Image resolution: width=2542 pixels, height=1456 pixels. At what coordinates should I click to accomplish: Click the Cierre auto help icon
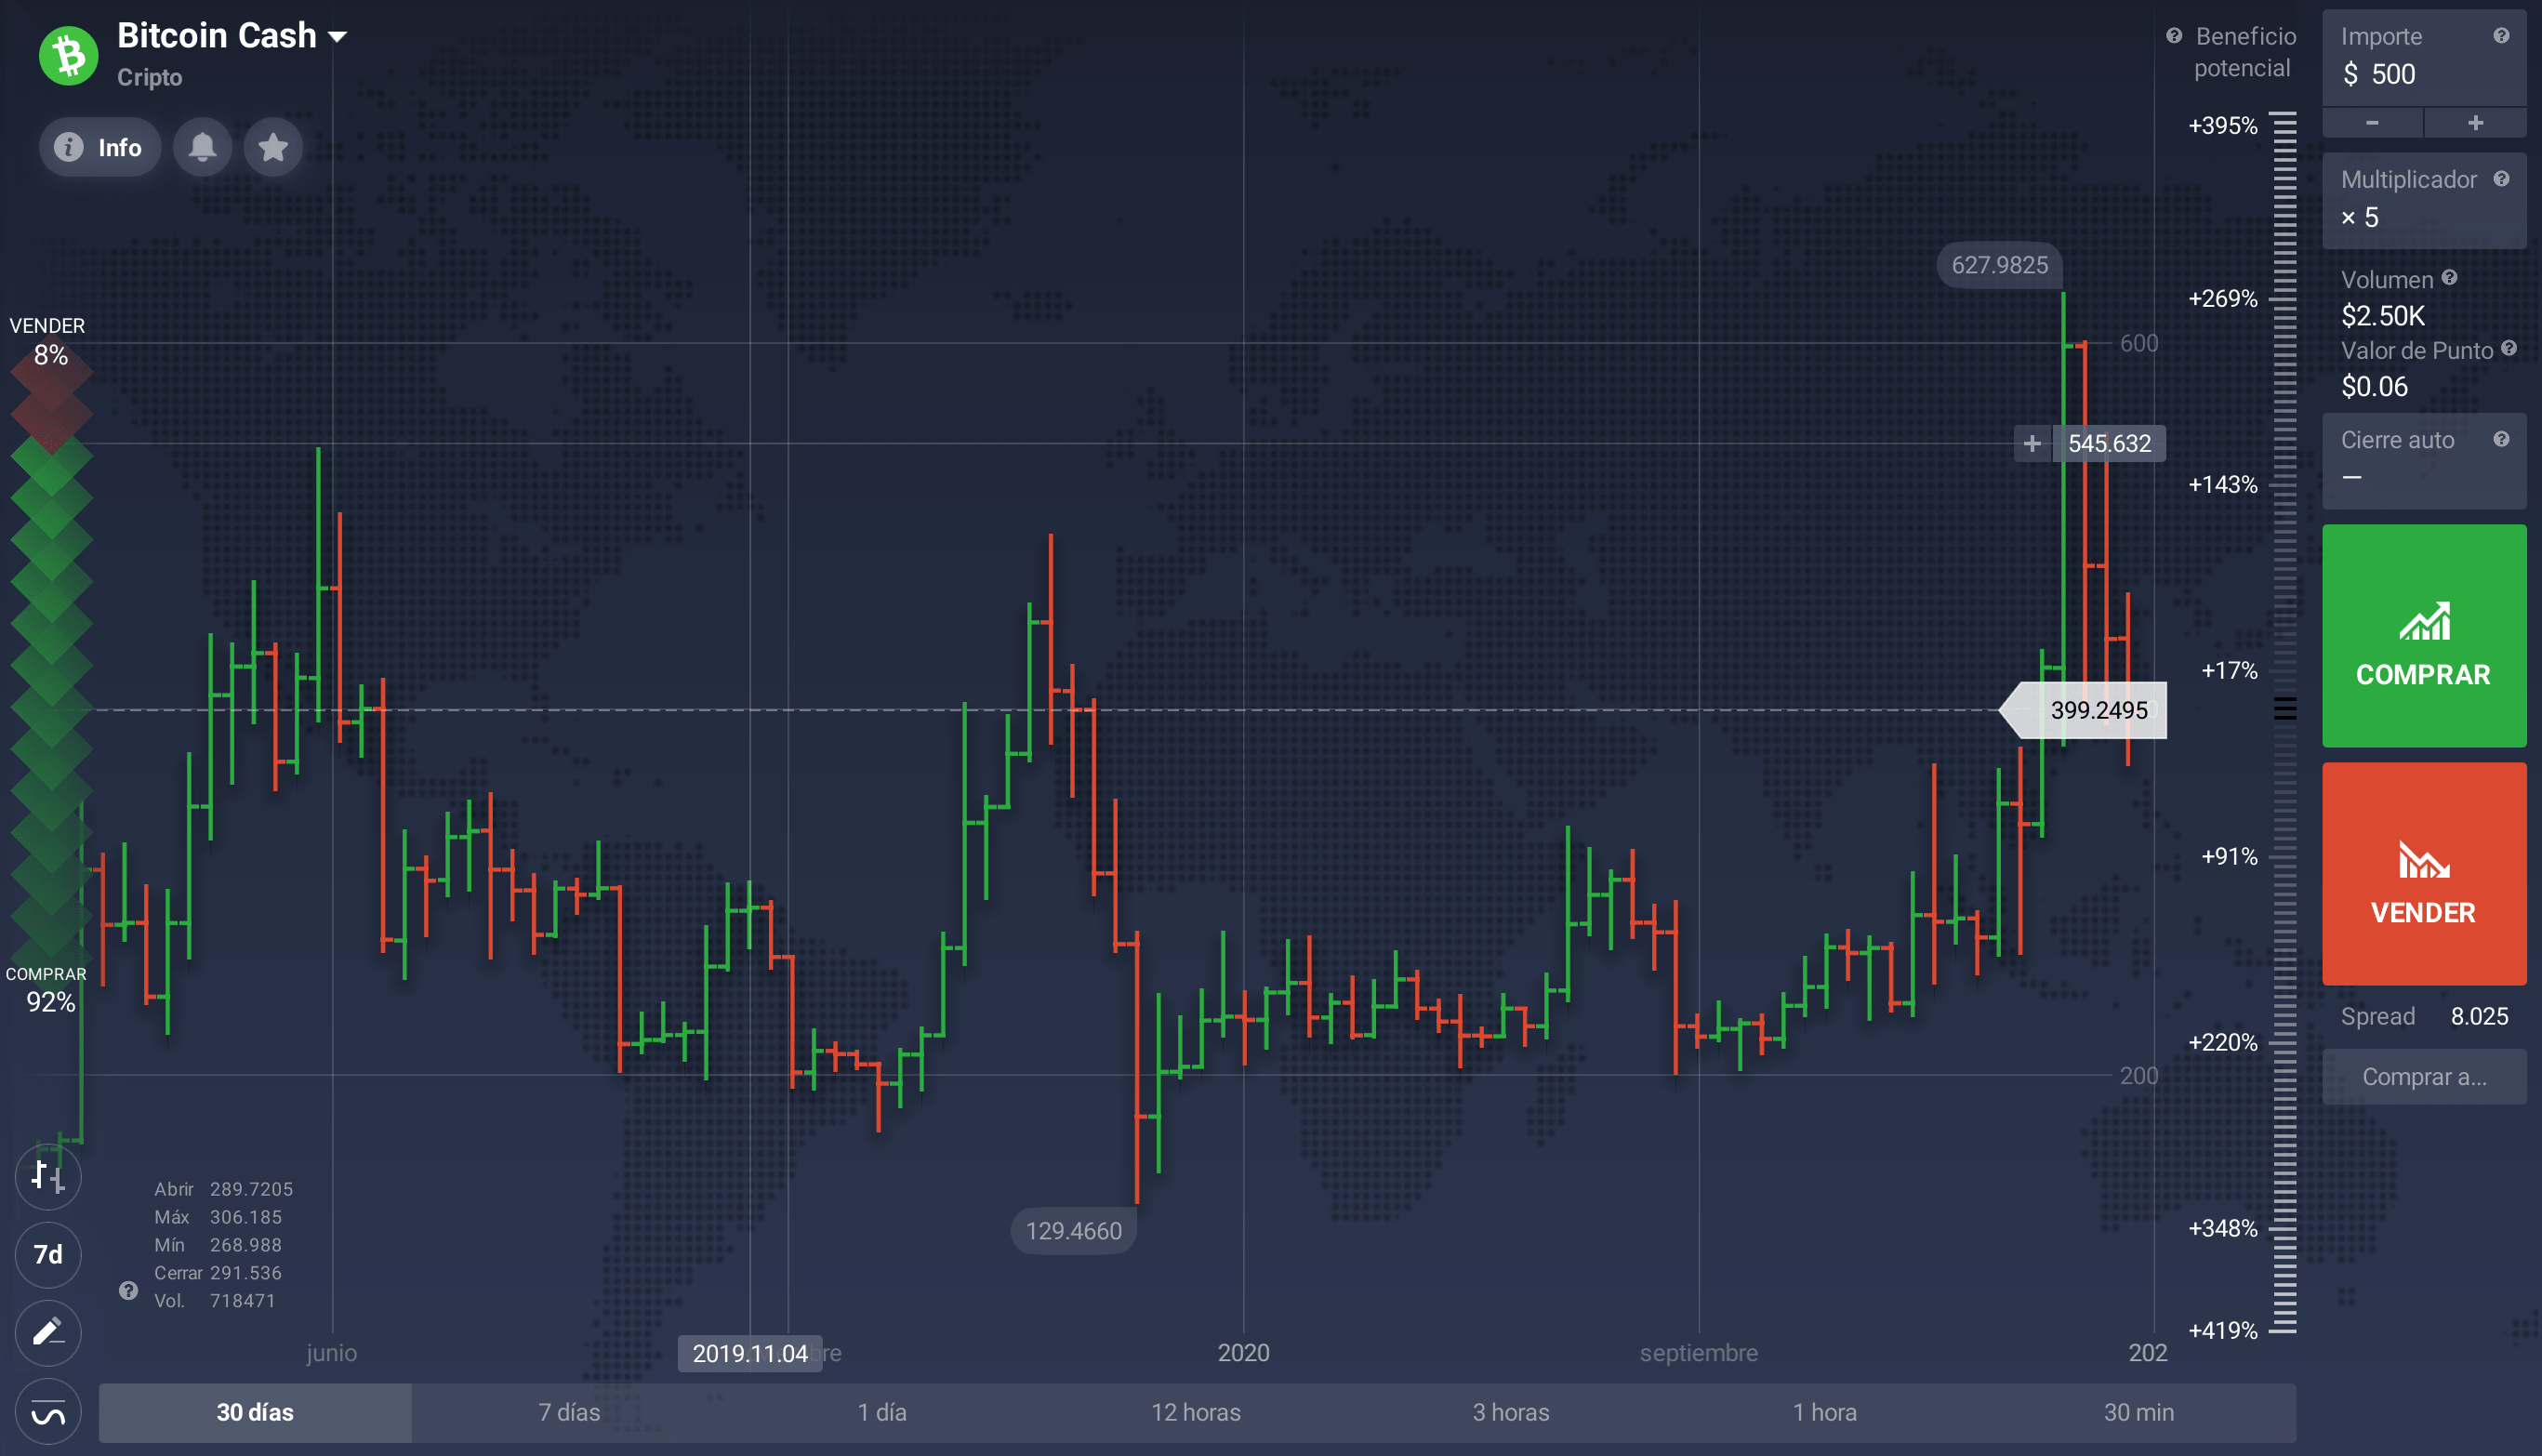tap(2501, 439)
